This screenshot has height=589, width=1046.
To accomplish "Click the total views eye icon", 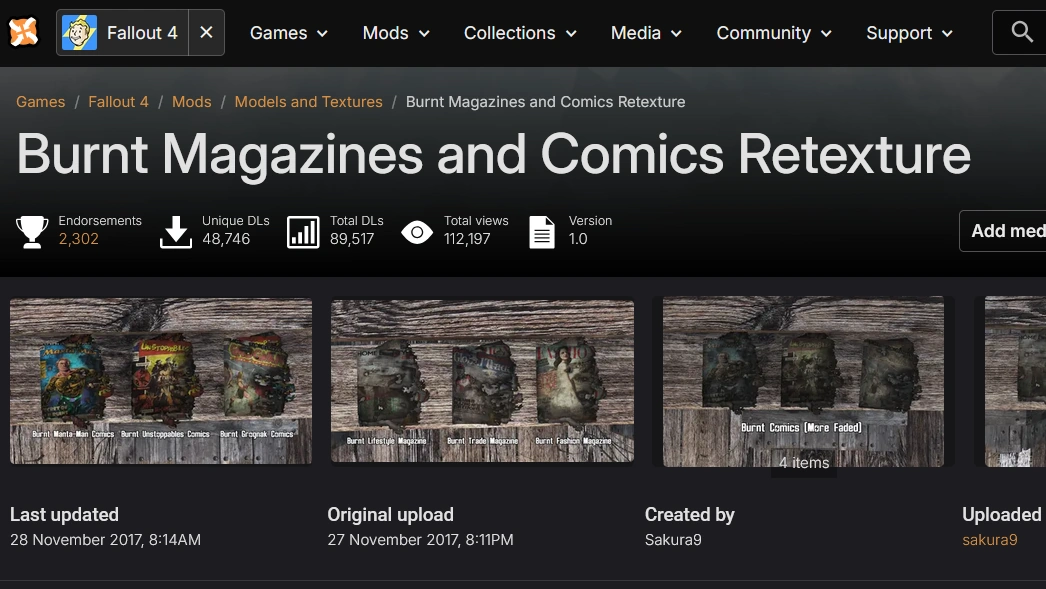I will [x=417, y=232].
